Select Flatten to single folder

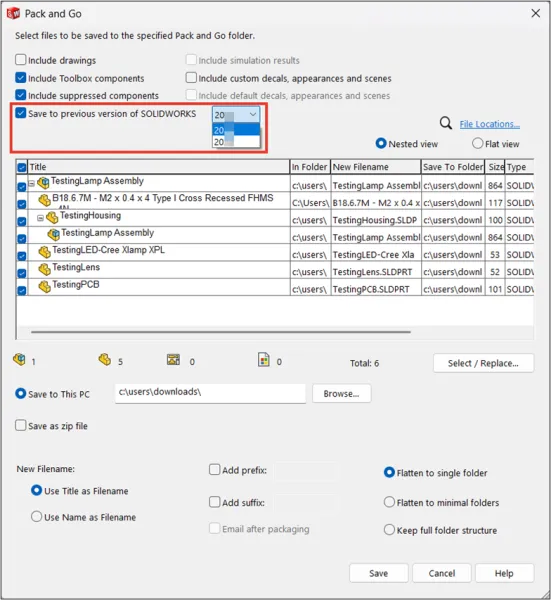389,473
